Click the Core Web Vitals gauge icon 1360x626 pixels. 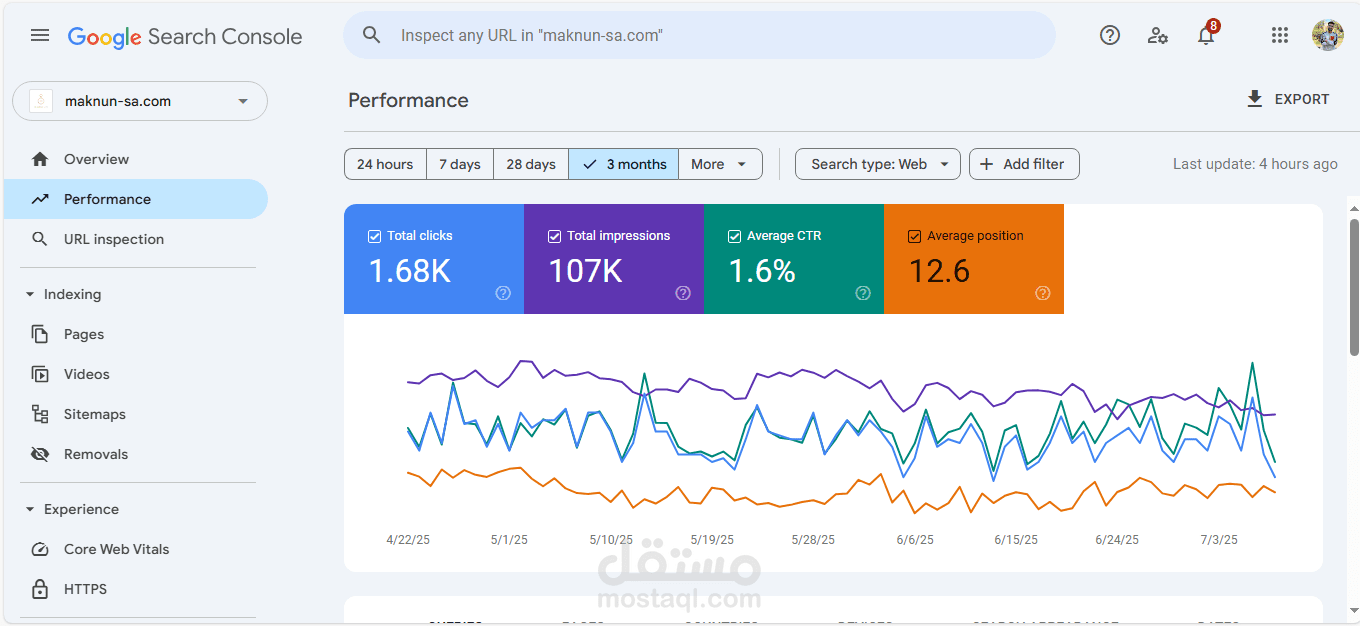(x=40, y=549)
